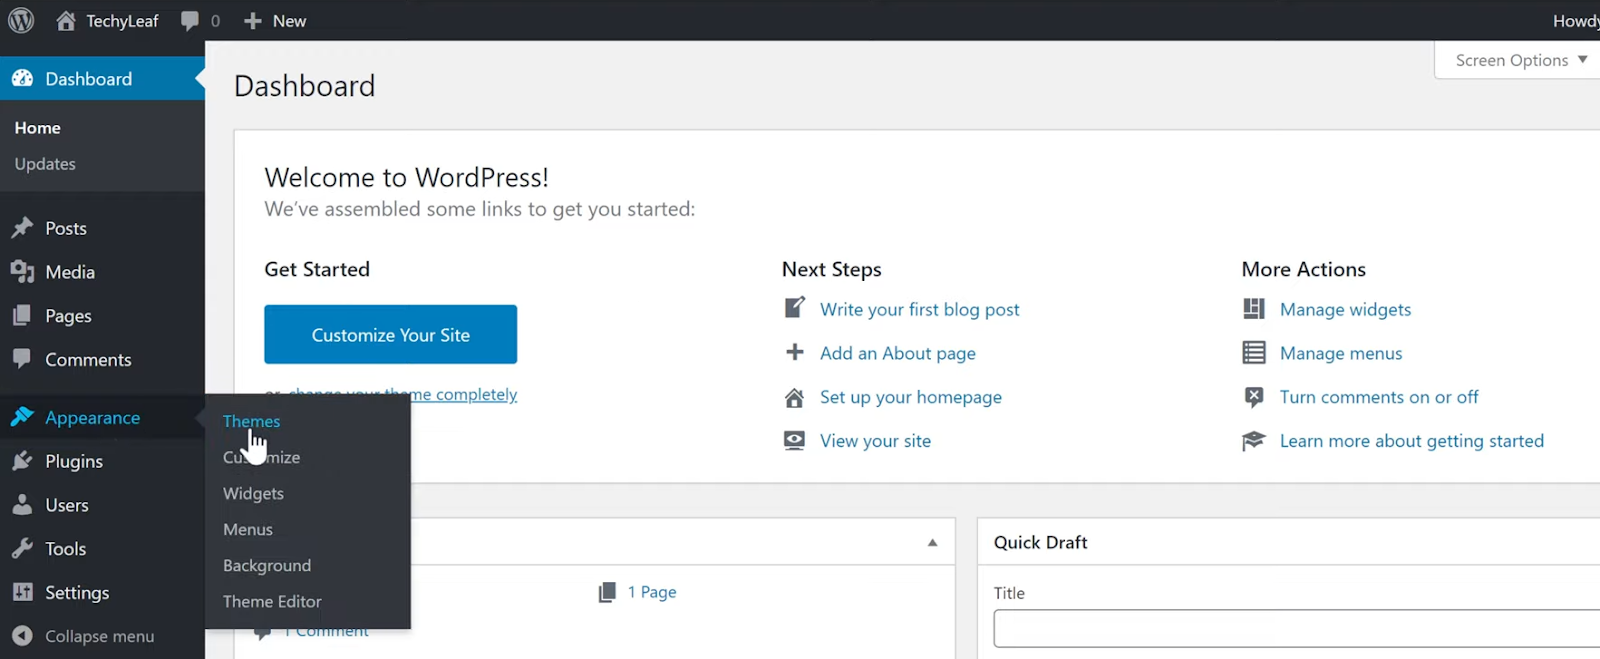Screen dimensions: 1600x659
Task: Focus the Quick Draft Title field
Action: click(1297, 629)
